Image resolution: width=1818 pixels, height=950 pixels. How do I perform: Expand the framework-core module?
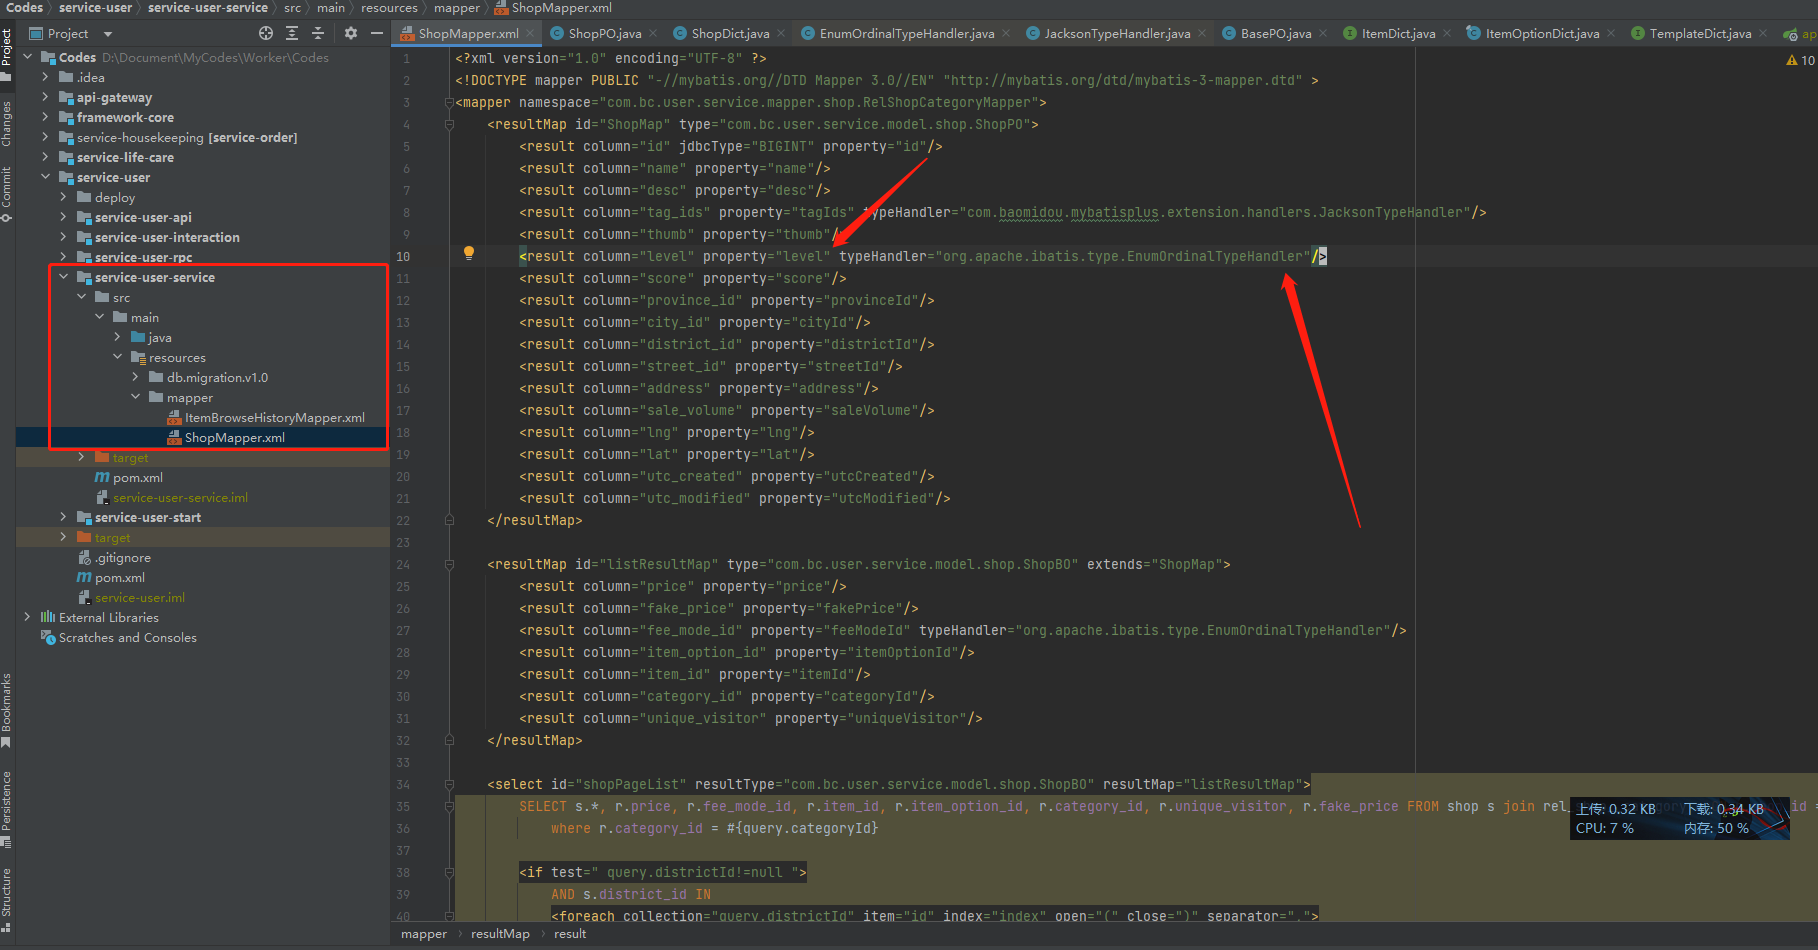coord(45,117)
